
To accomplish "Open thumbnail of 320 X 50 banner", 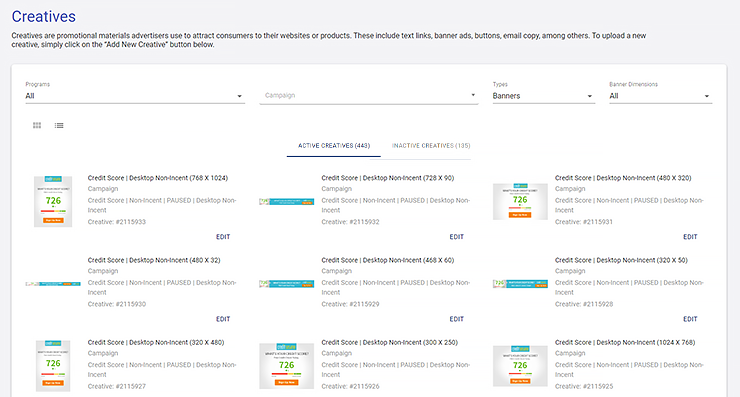I will coord(520,284).
